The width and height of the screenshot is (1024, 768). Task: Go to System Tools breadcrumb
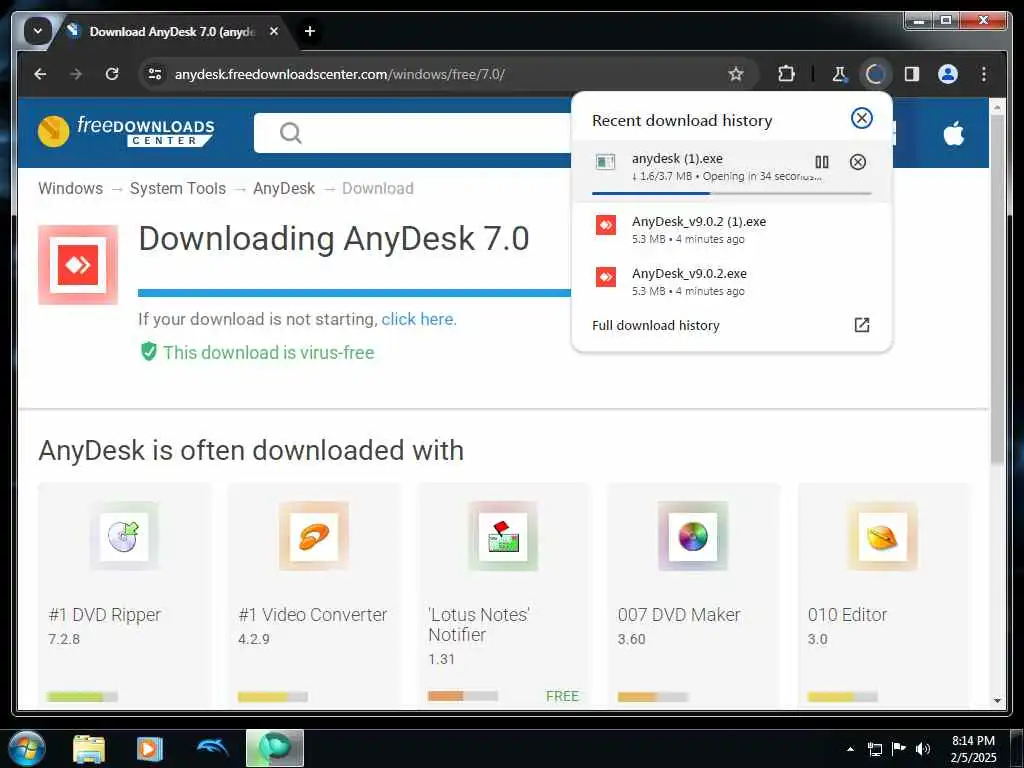[x=178, y=189]
